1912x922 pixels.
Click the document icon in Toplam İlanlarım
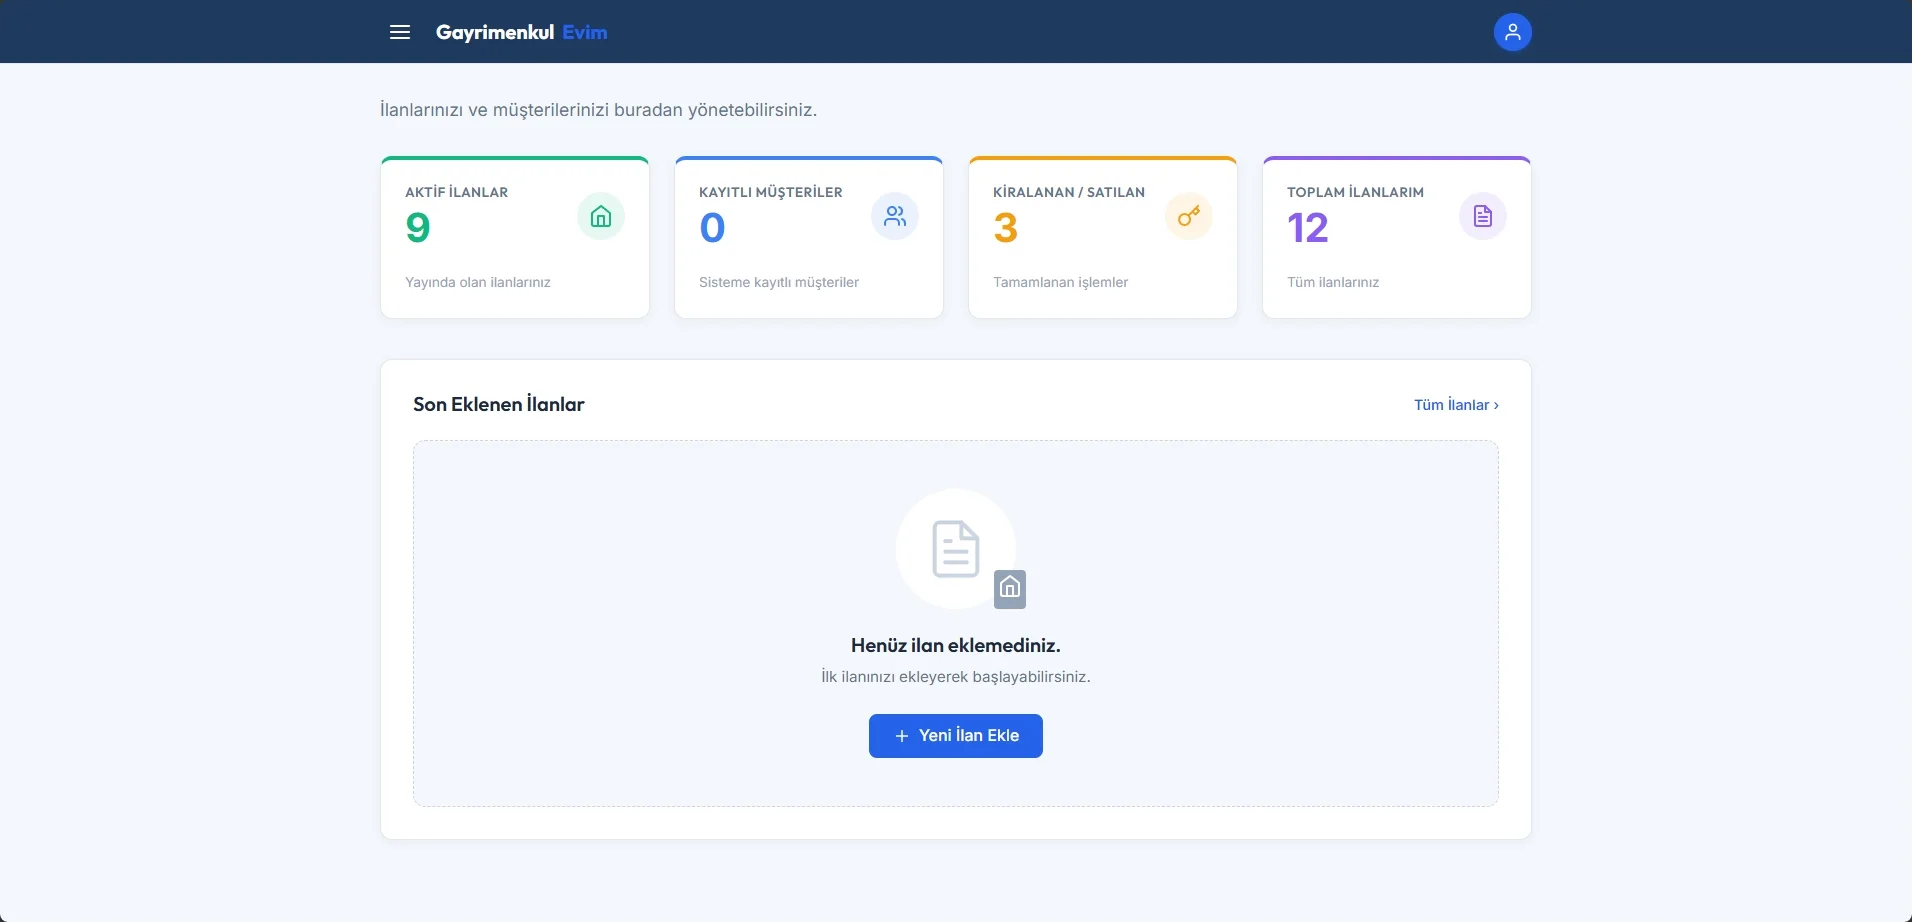point(1483,216)
